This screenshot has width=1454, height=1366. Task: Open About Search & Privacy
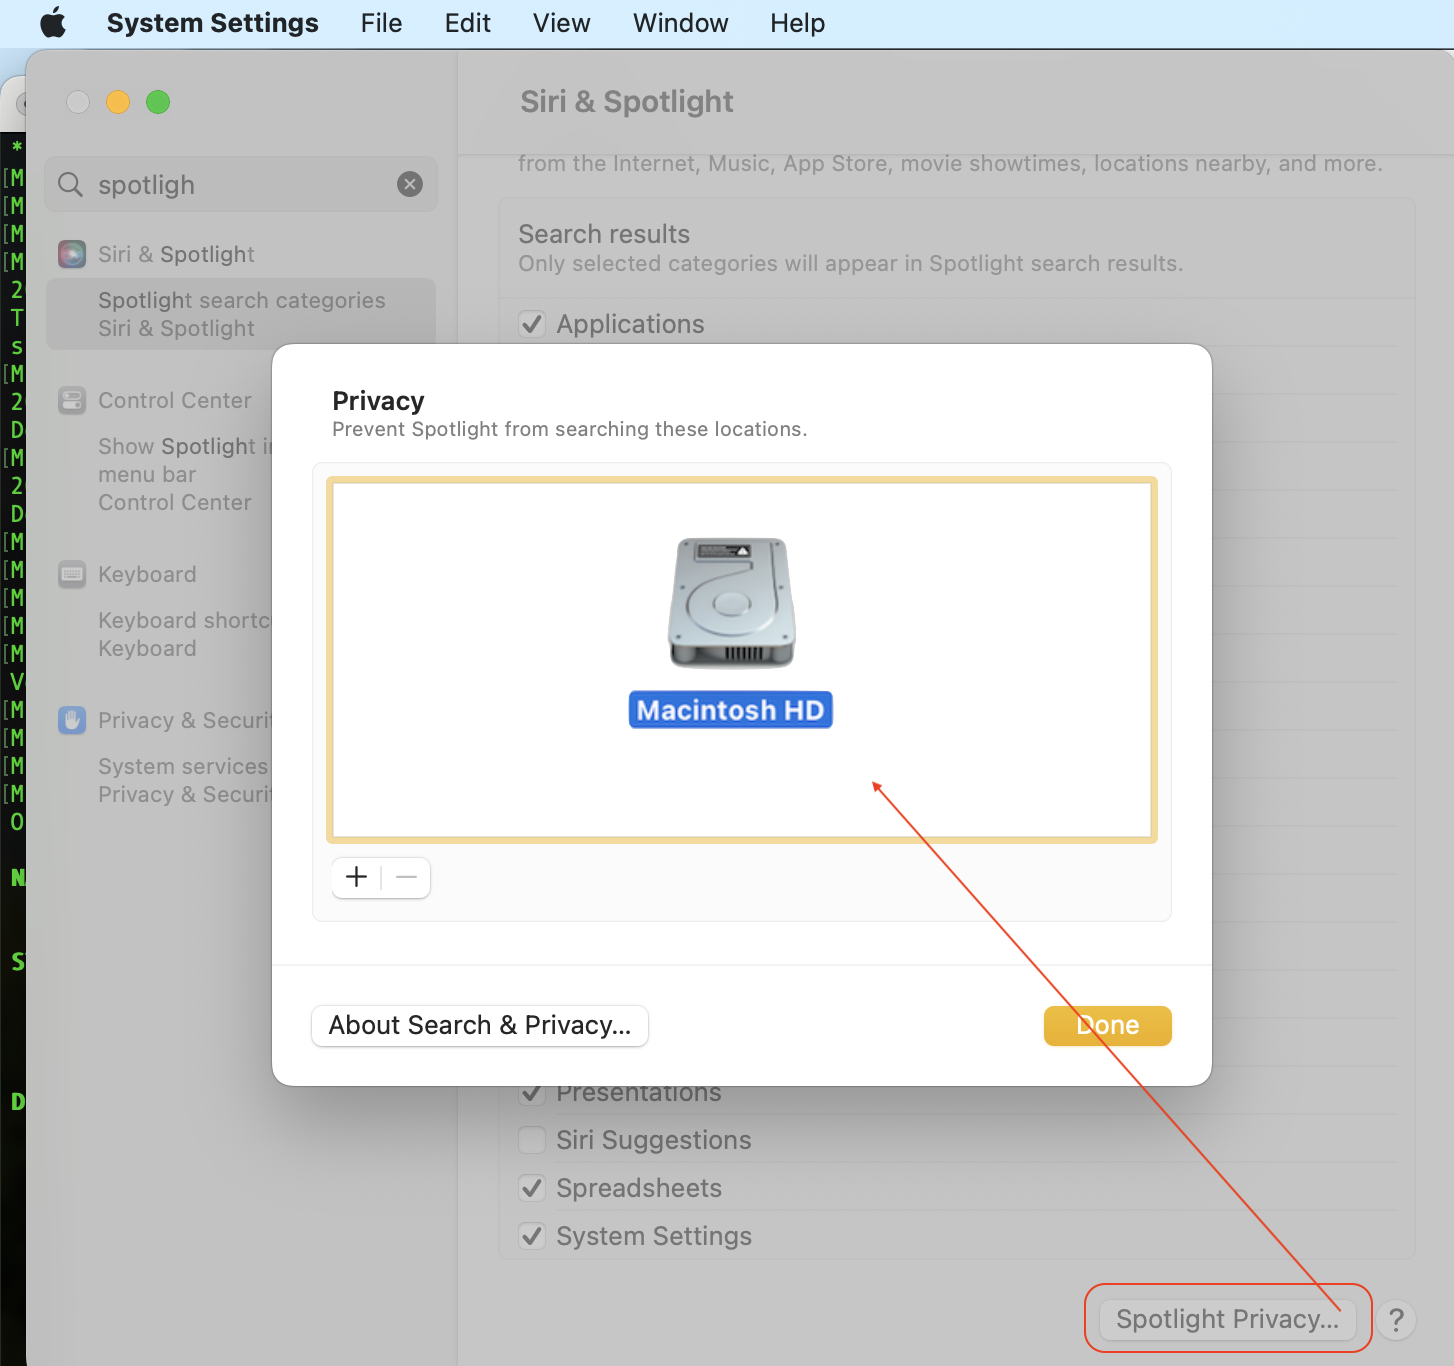point(479,1025)
